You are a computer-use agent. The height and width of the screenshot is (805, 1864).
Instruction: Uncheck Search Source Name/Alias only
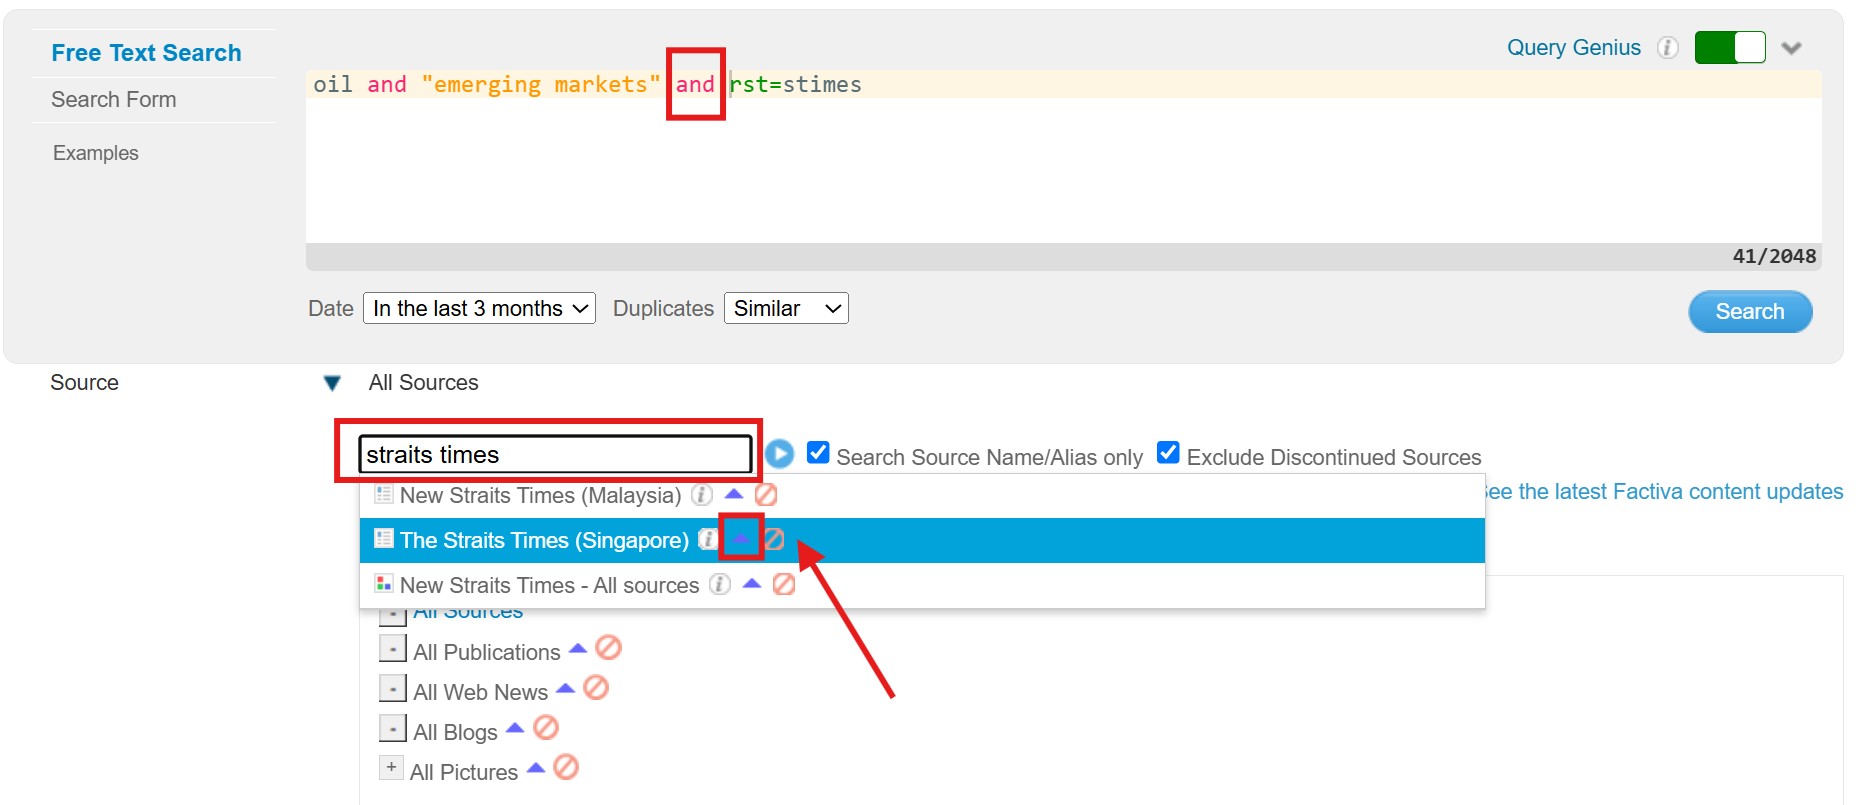[x=818, y=453]
